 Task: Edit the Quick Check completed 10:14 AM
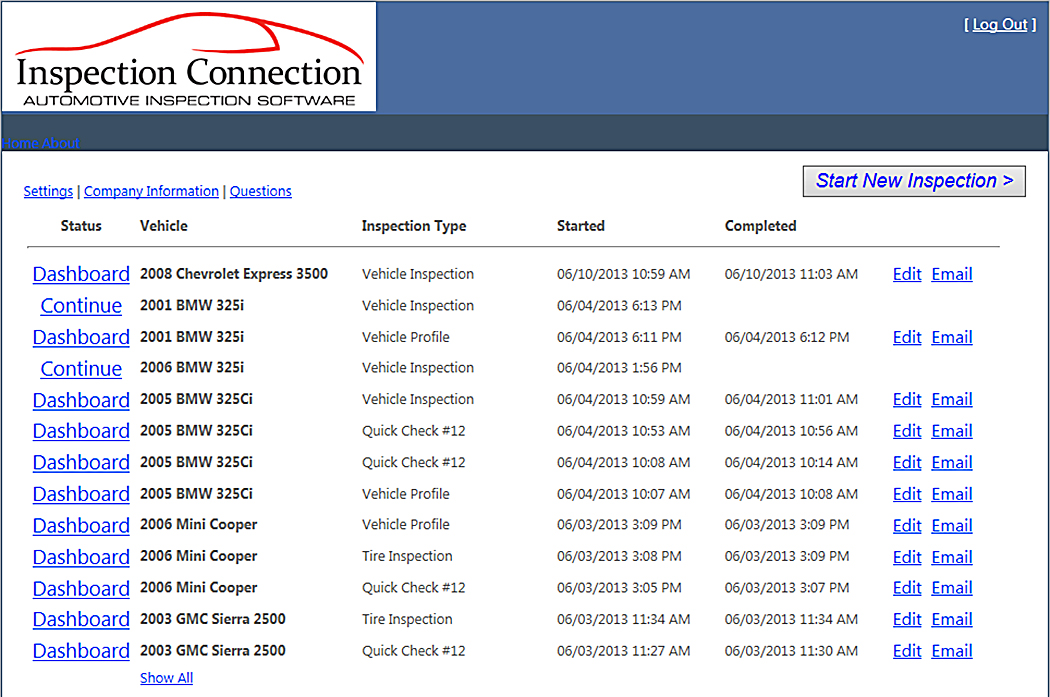[x=907, y=463]
